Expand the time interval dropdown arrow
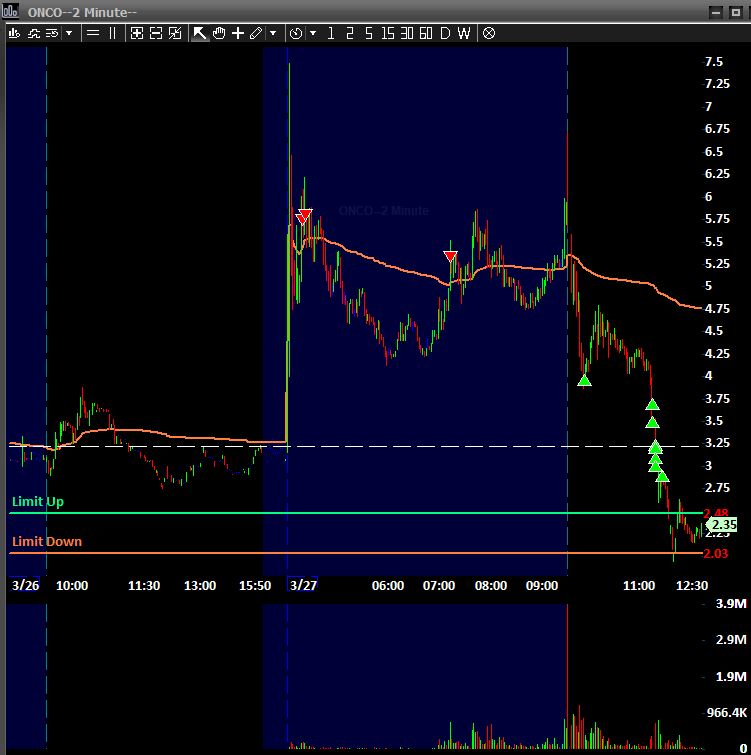 [x=313, y=33]
